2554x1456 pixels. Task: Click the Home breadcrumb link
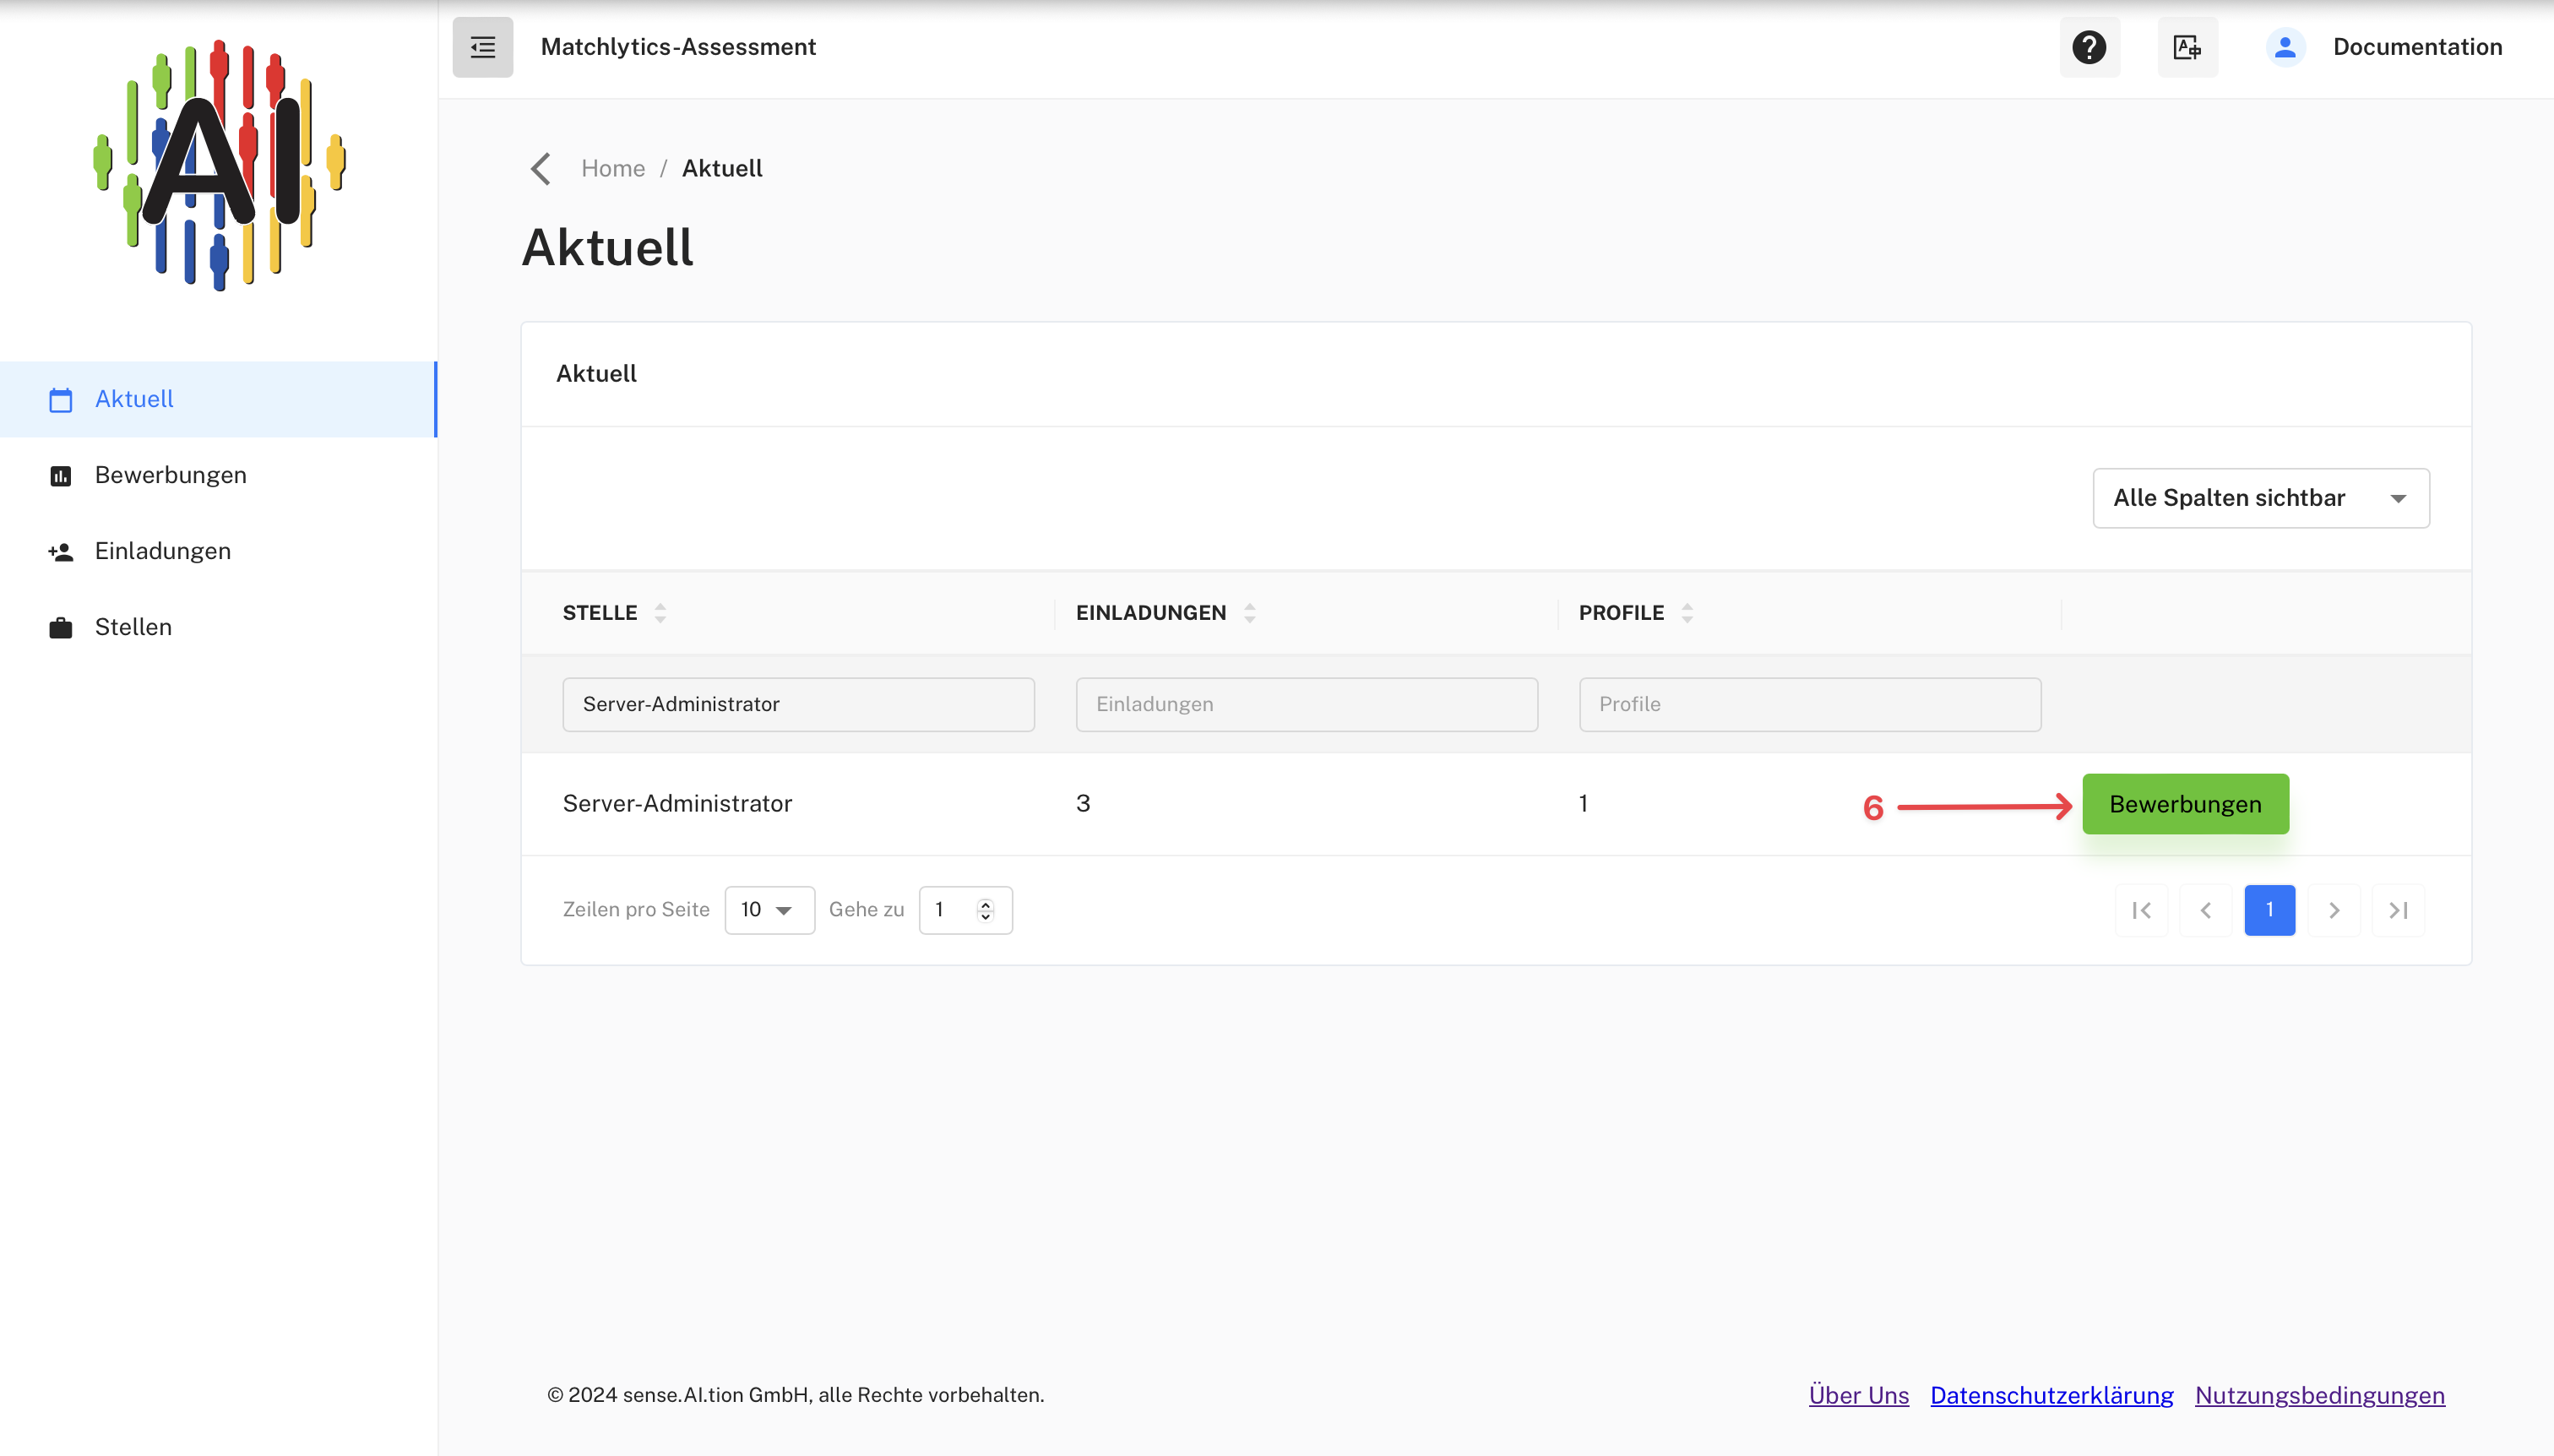click(613, 168)
